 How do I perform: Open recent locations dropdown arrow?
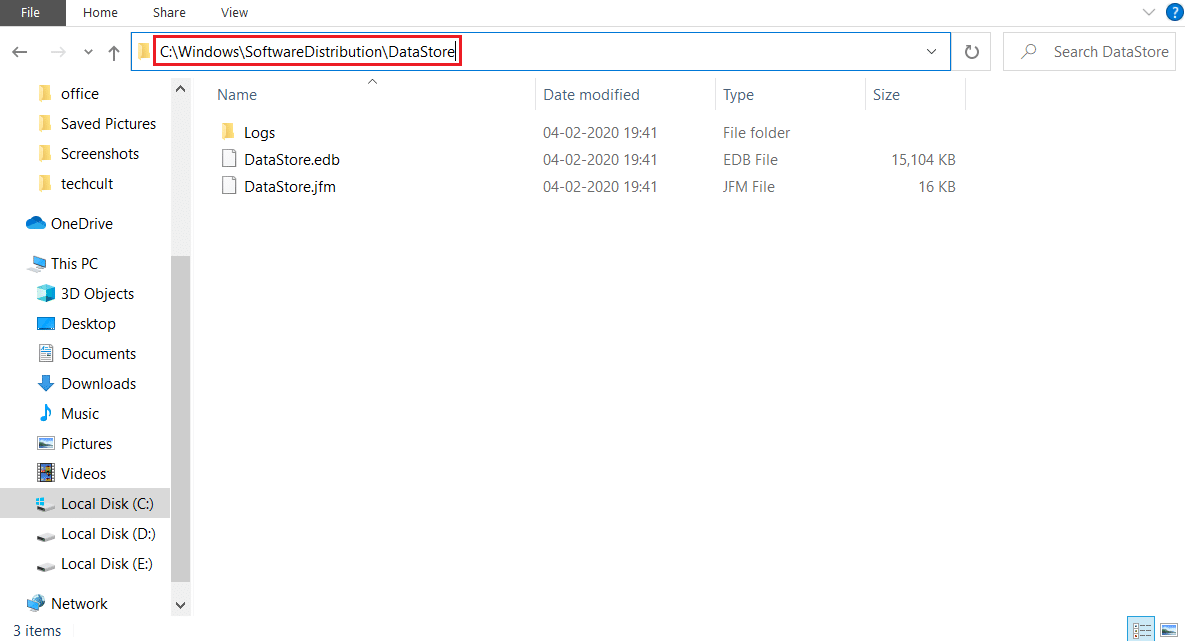point(88,52)
